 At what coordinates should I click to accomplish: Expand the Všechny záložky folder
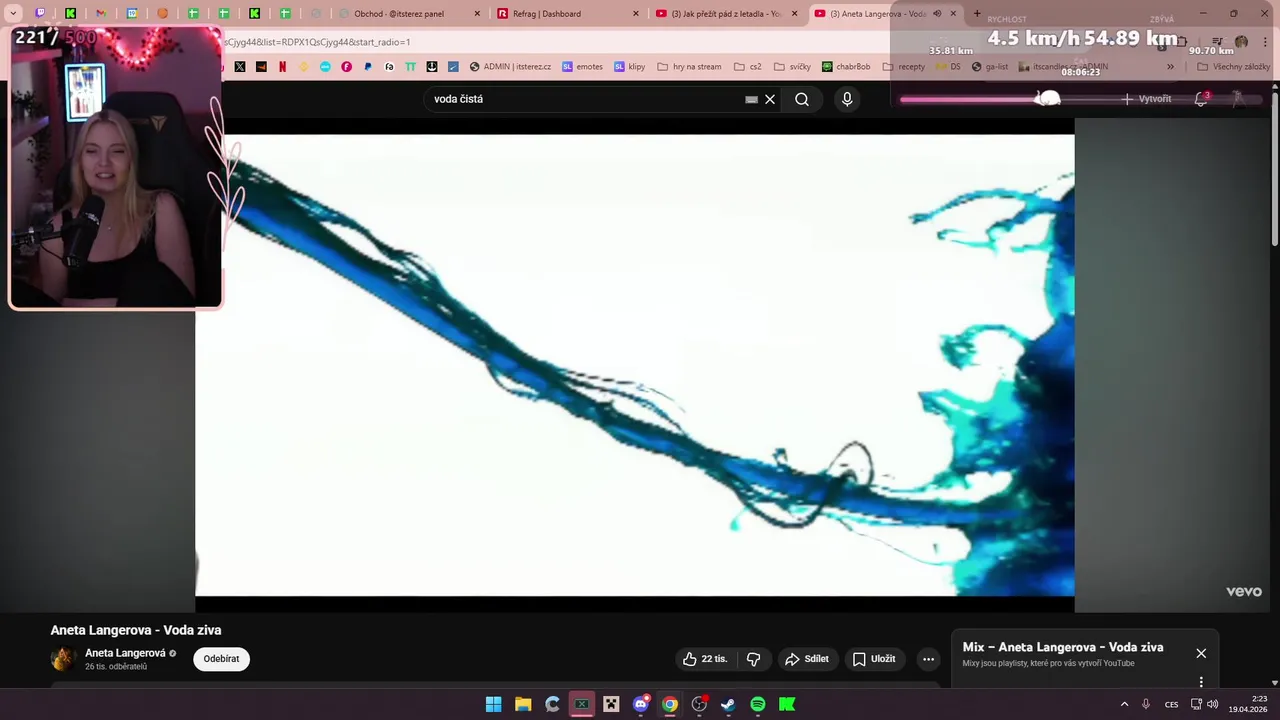point(1233,67)
